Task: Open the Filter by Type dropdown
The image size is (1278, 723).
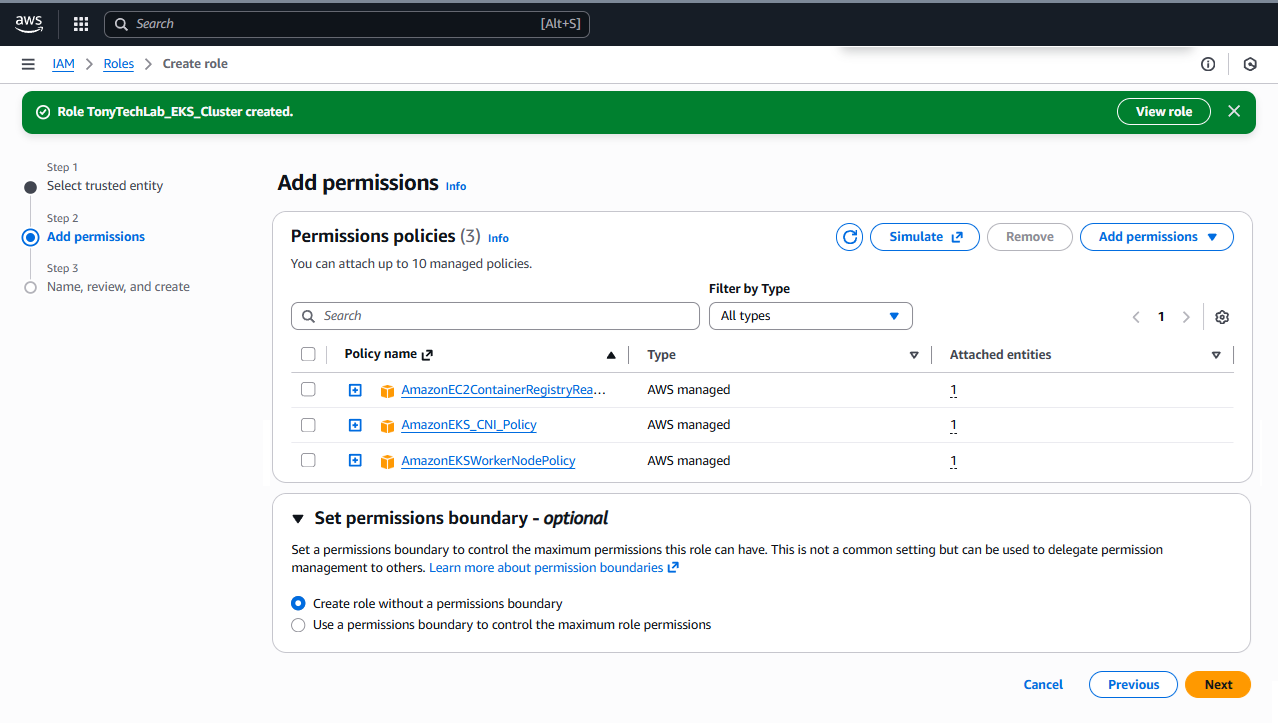Action: [810, 316]
